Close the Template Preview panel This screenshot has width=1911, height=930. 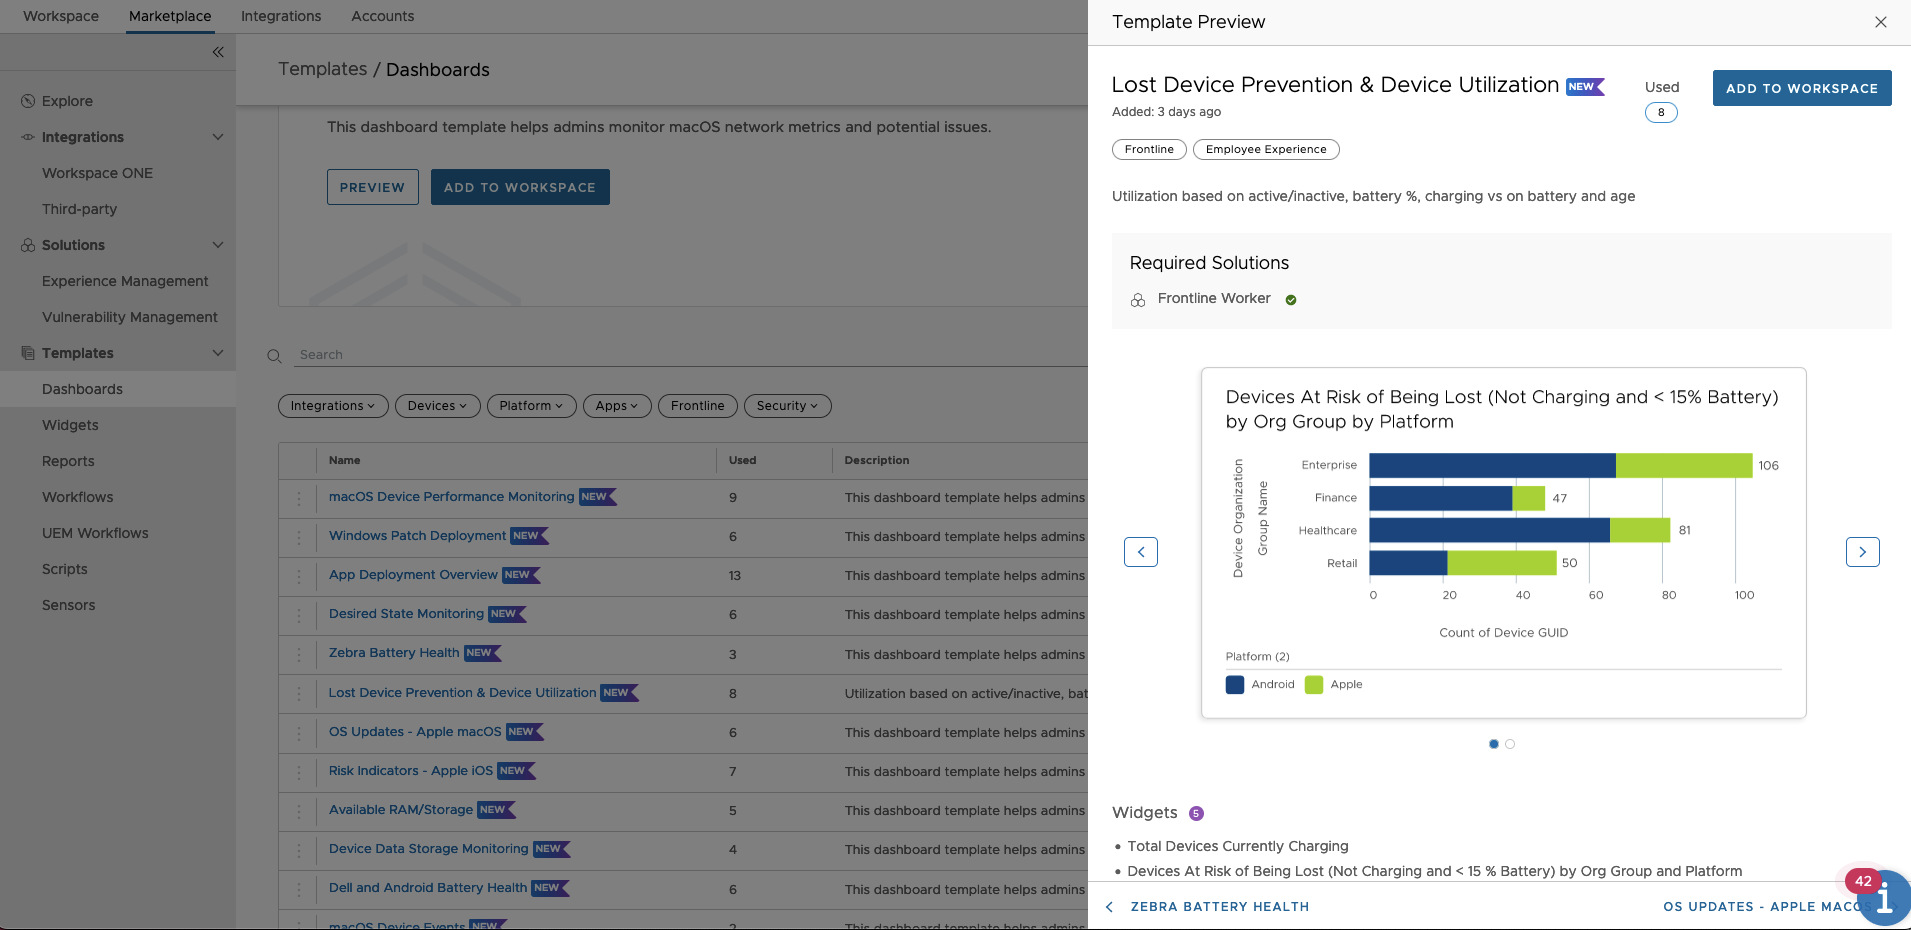[1880, 22]
